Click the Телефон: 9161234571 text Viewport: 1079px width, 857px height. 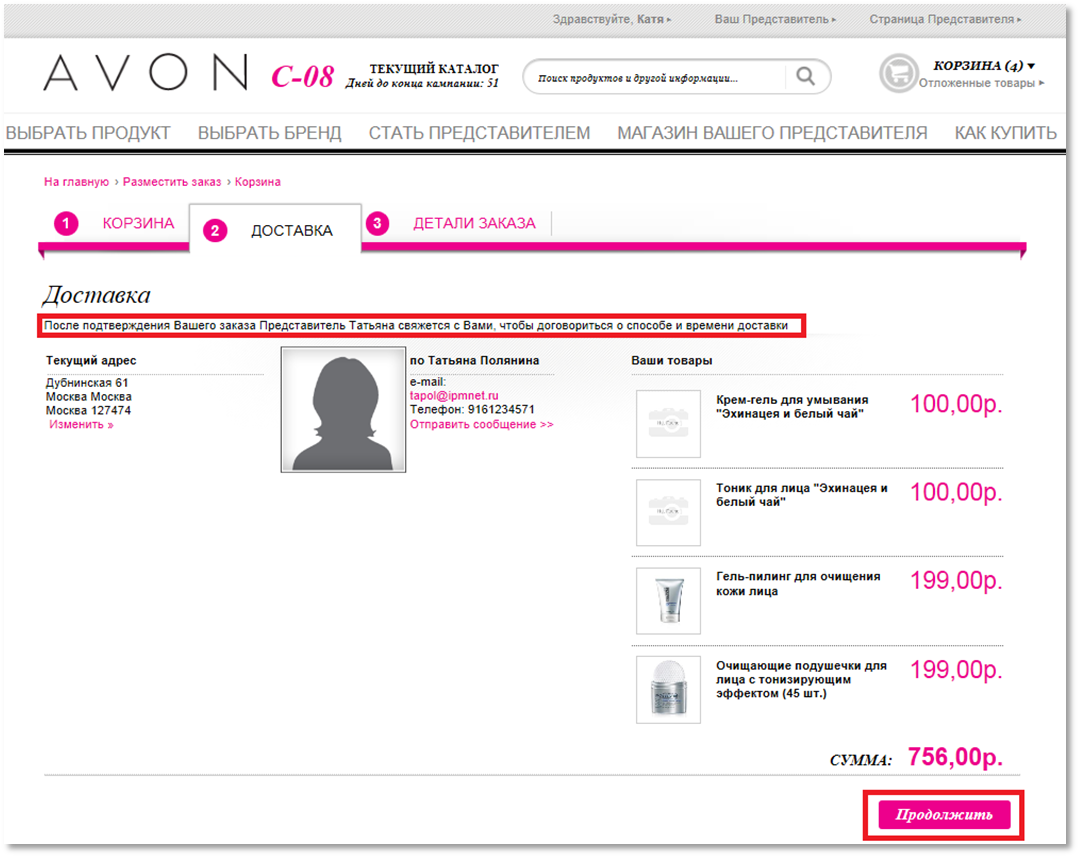pyautogui.click(x=472, y=410)
